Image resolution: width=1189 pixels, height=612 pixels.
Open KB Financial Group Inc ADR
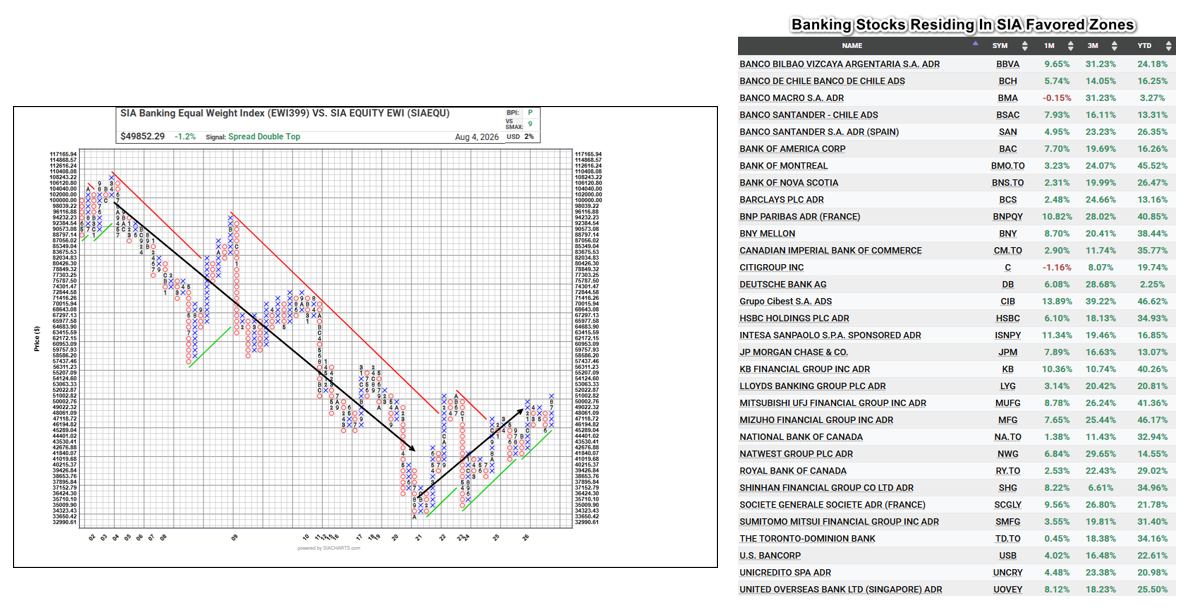805,369
